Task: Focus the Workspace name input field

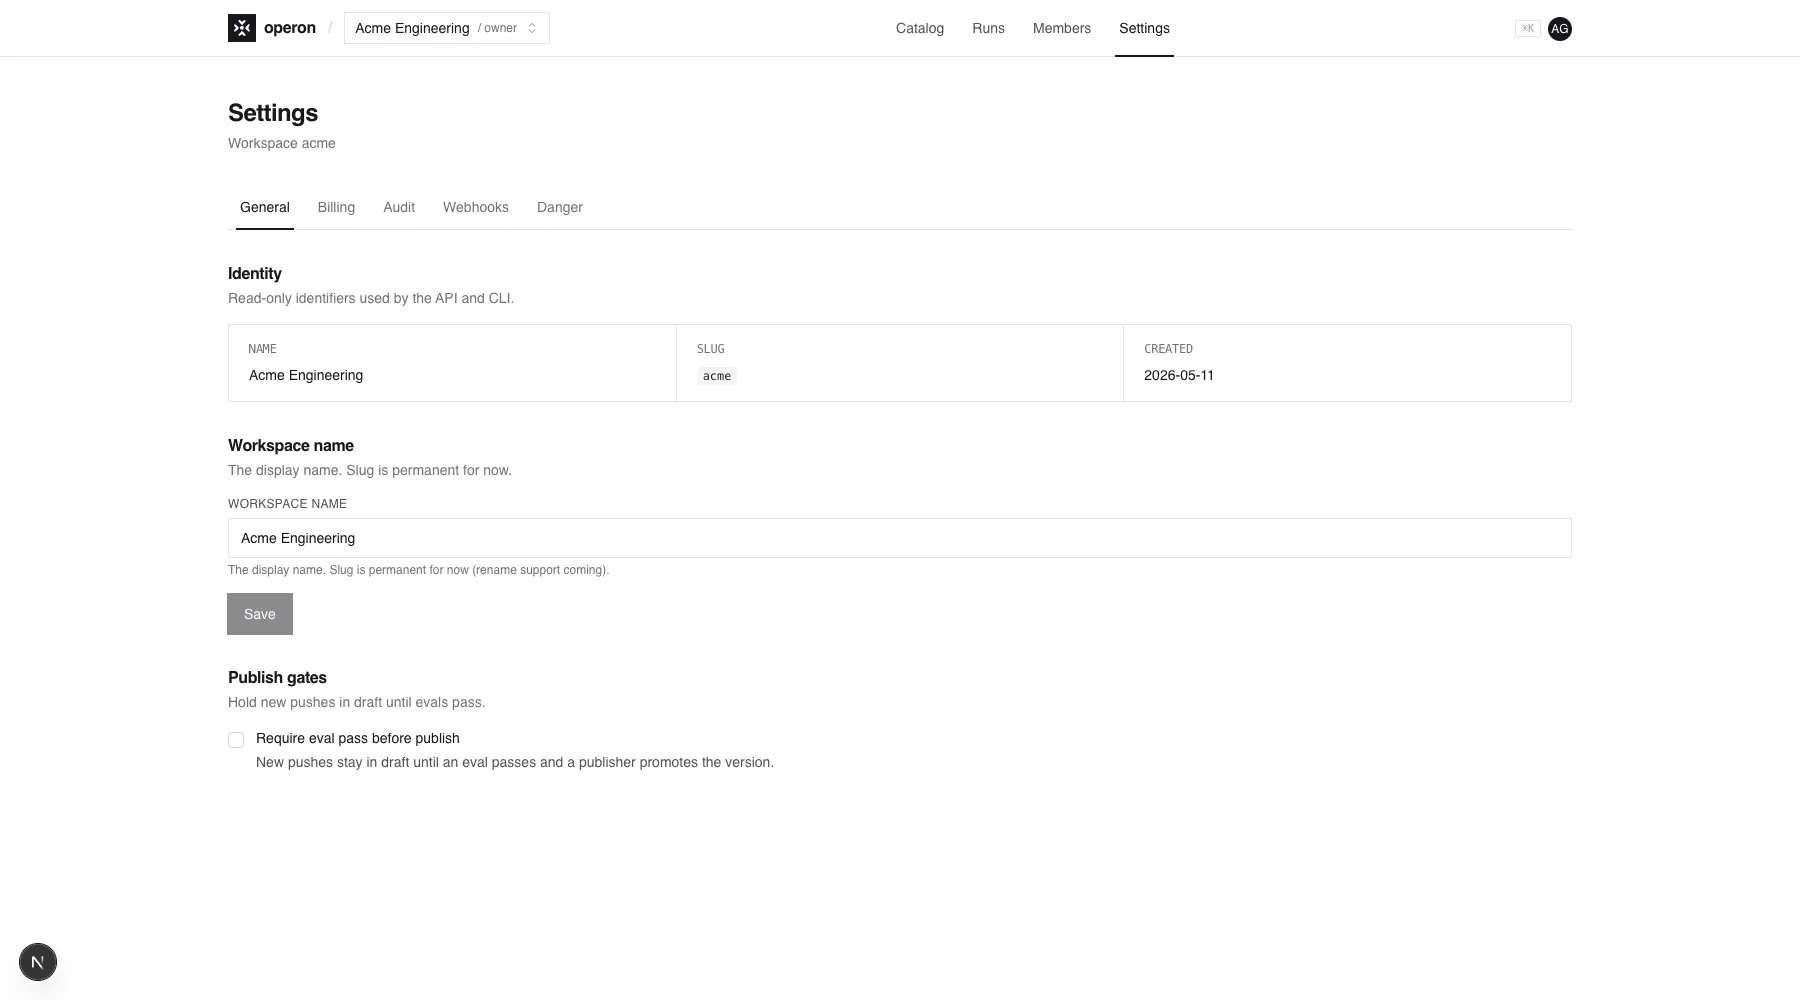Action: pyautogui.click(x=900, y=538)
